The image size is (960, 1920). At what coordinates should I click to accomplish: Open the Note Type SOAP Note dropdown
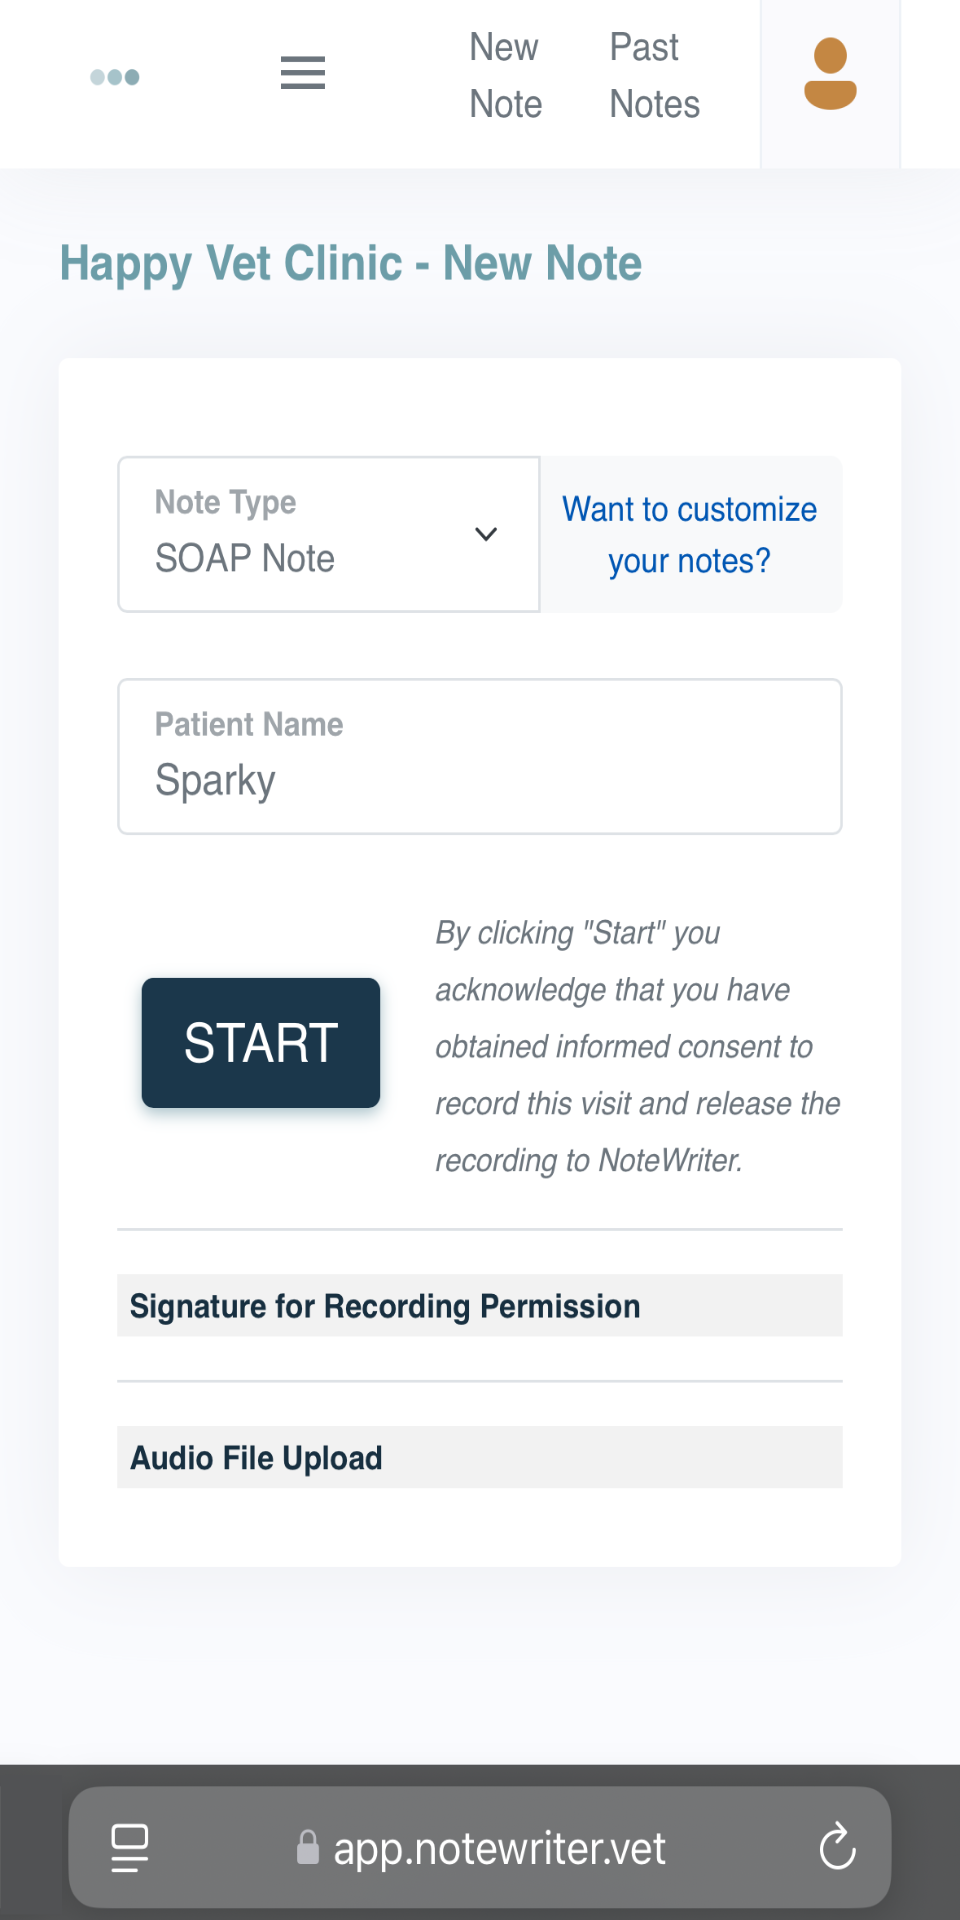pyautogui.click(x=329, y=535)
